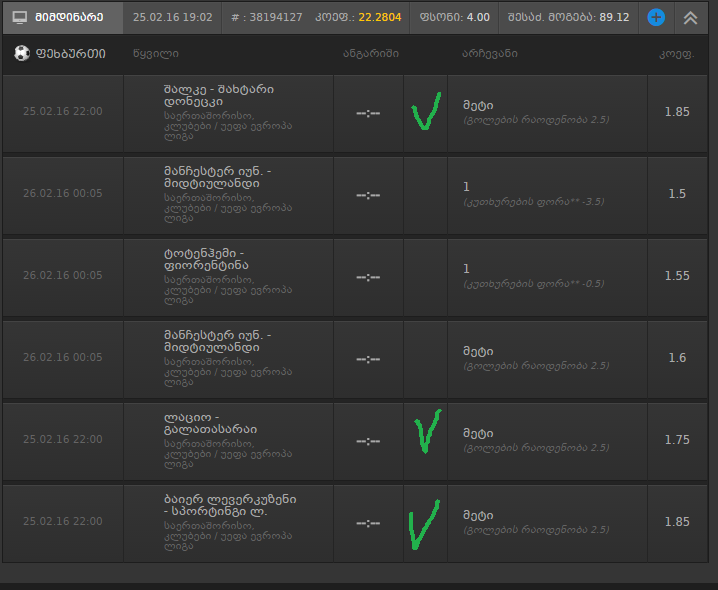Click odds 1.6 value
This screenshot has width=718, height=590.
(677, 358)
